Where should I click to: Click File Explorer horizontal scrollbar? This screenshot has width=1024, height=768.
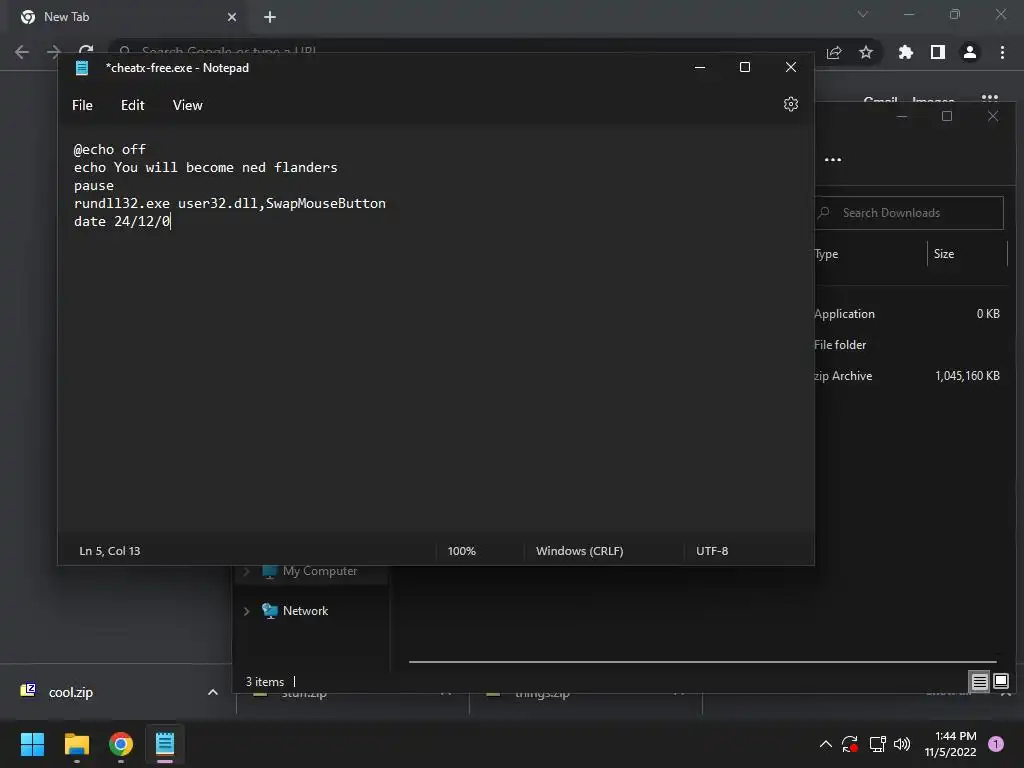[x=703, y=662]
